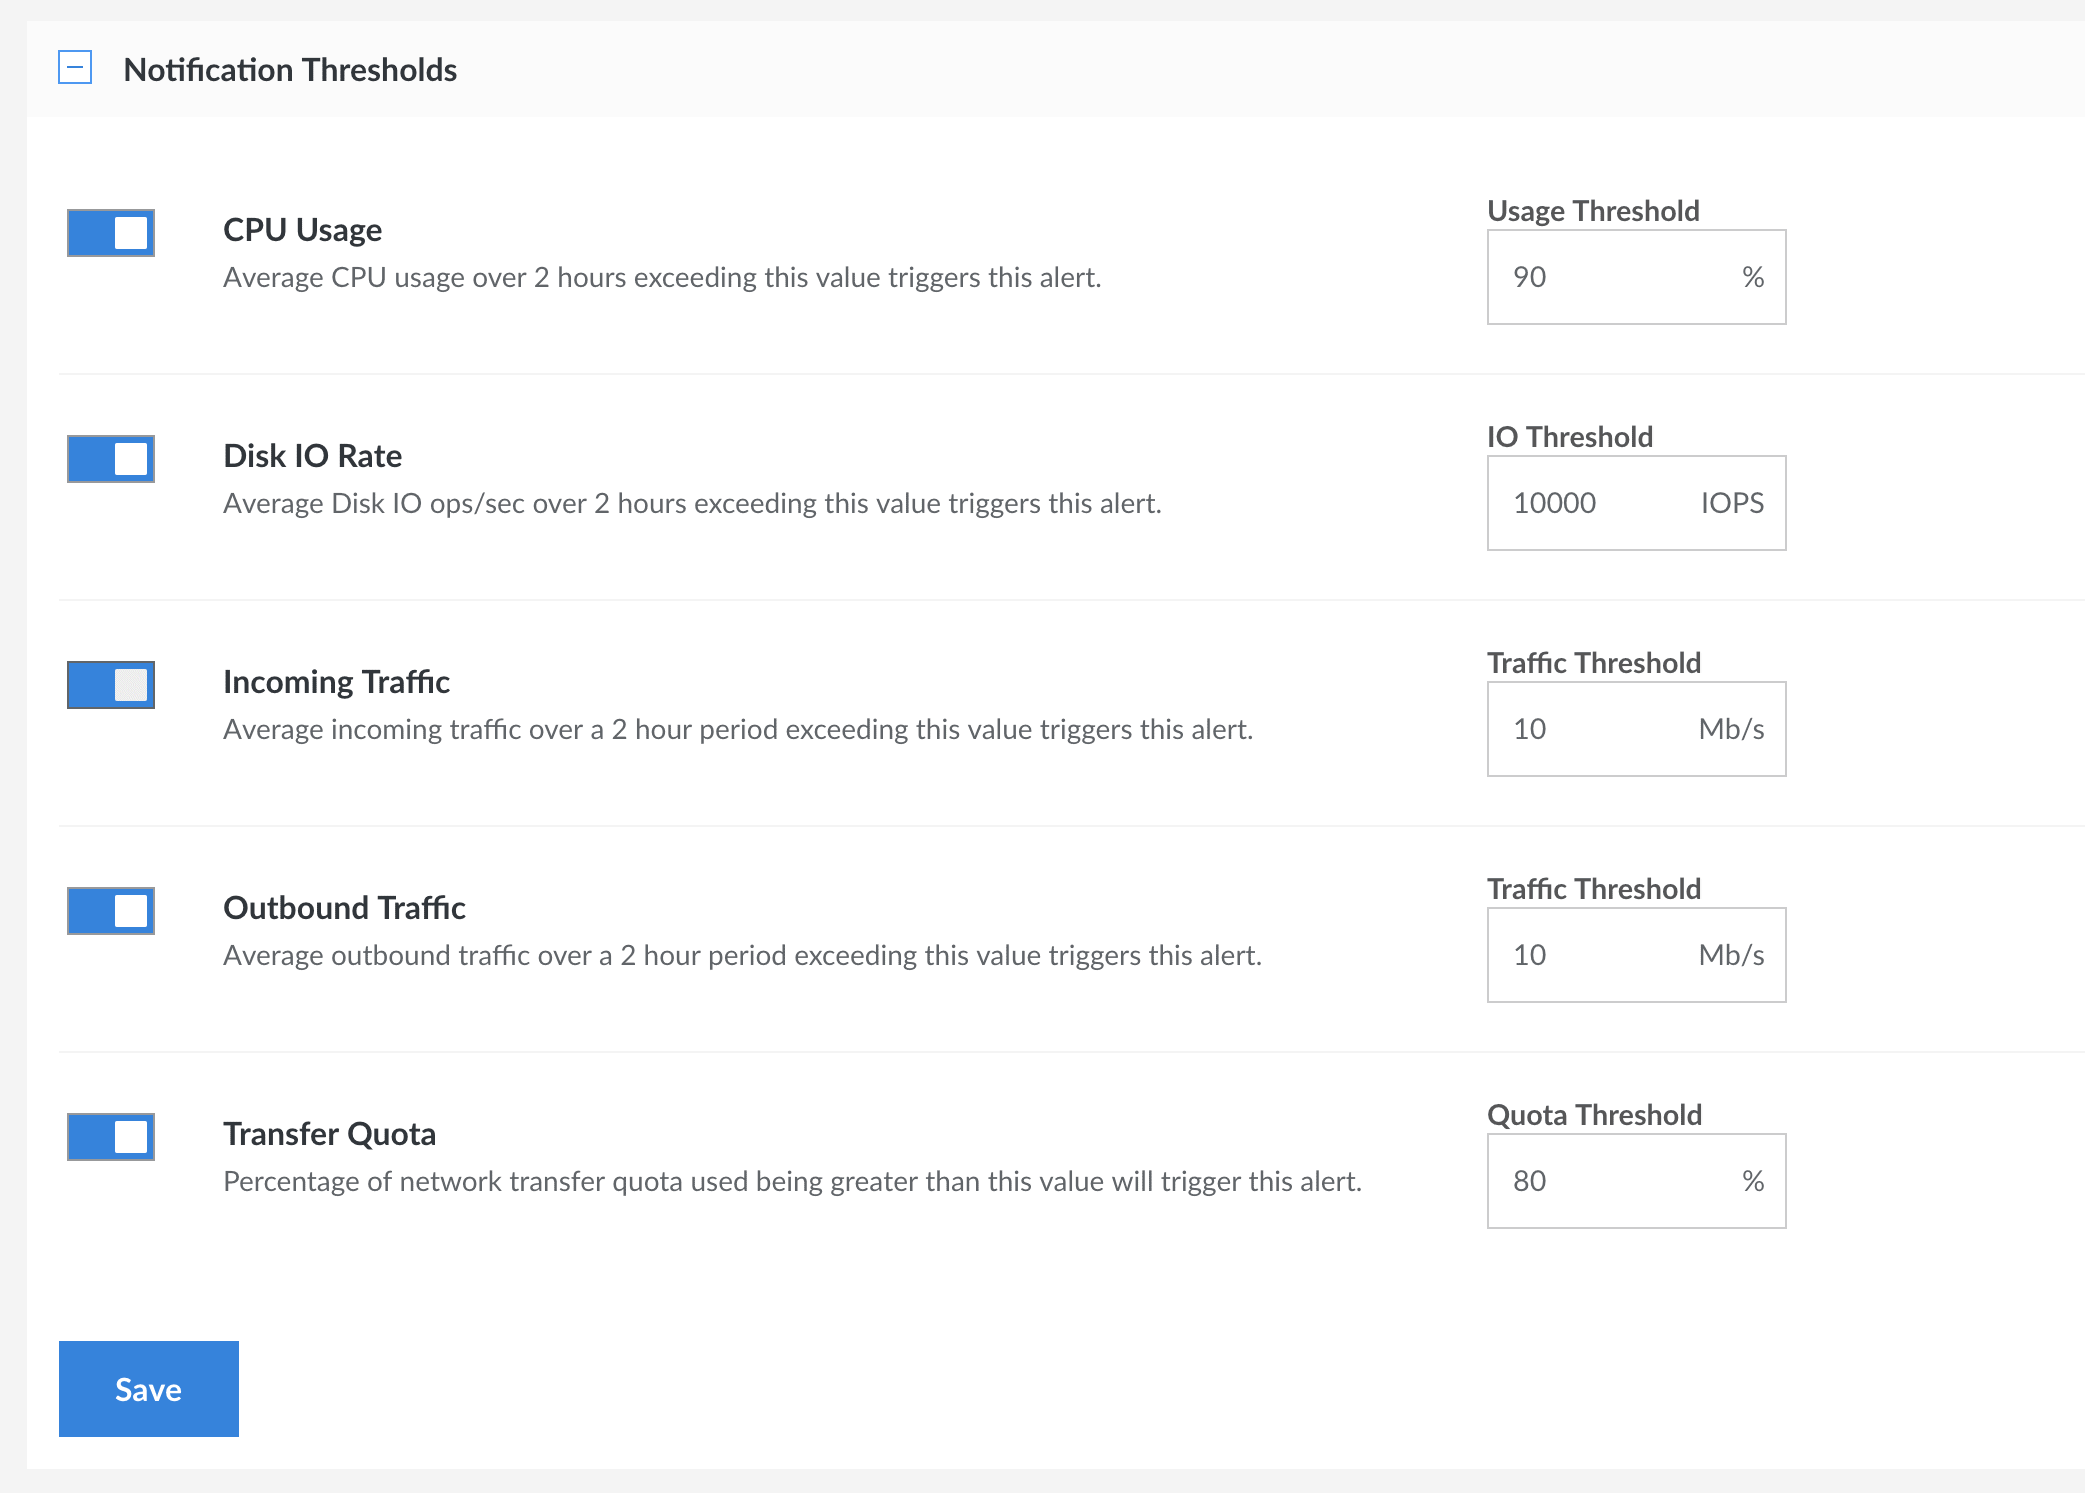Click the Notification Thresholds heading

tap(290, 70)
